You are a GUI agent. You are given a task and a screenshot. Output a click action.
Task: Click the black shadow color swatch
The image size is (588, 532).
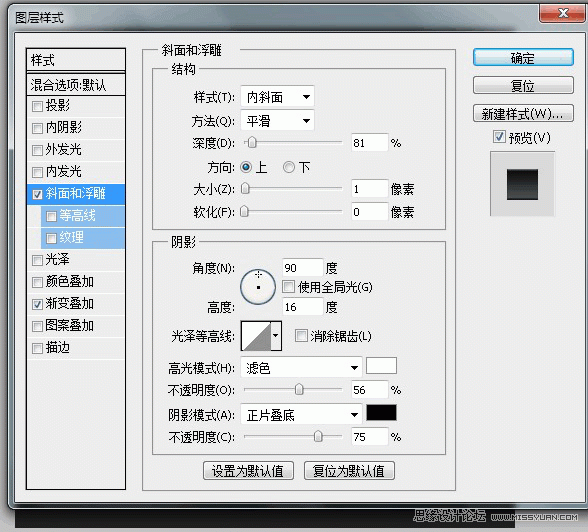click(x=381, y=412)
